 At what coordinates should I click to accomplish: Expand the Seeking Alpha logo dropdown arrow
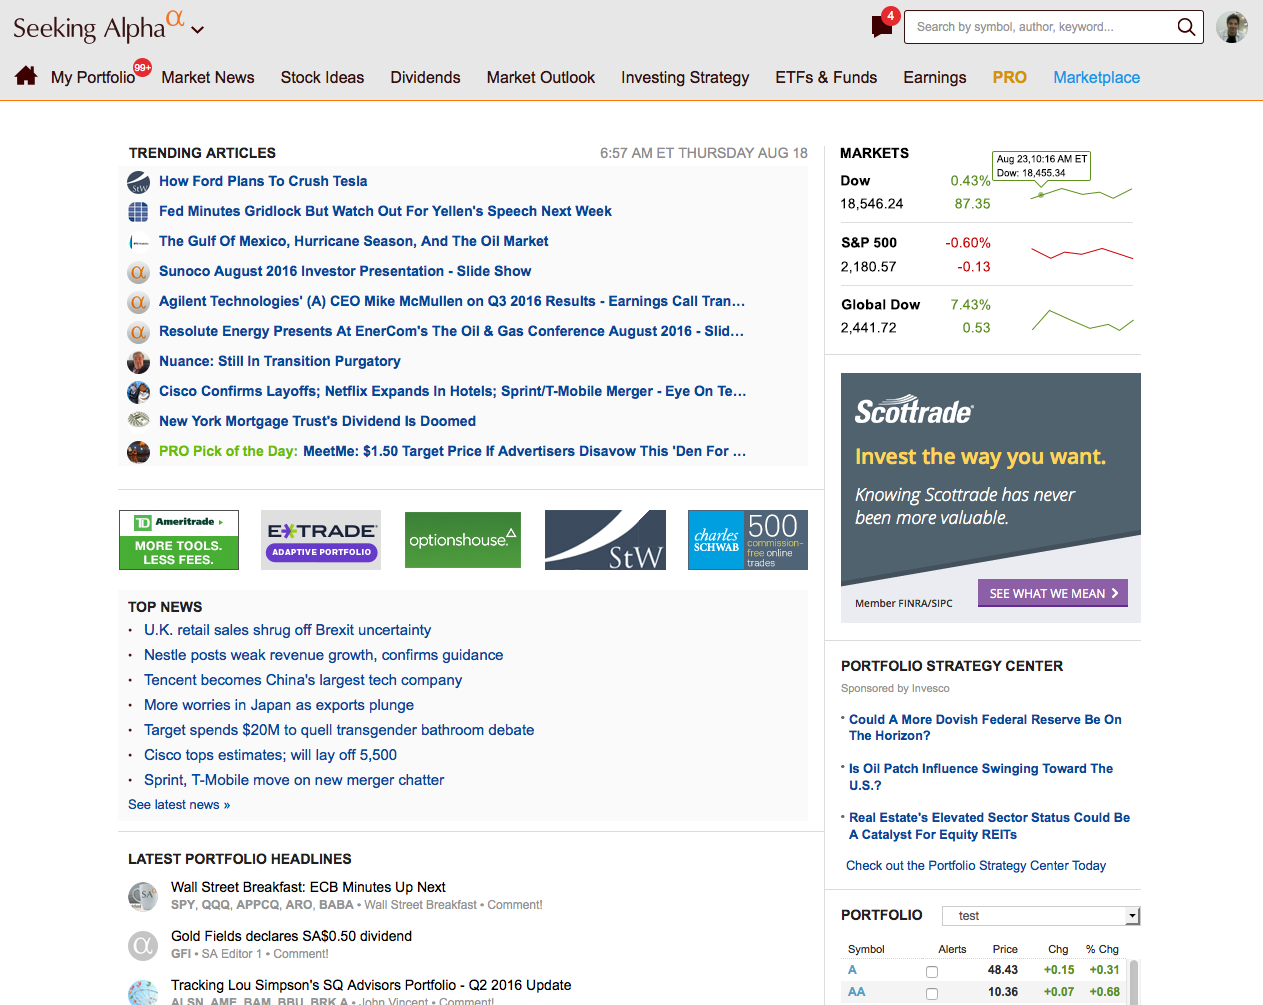coord(198,30)
